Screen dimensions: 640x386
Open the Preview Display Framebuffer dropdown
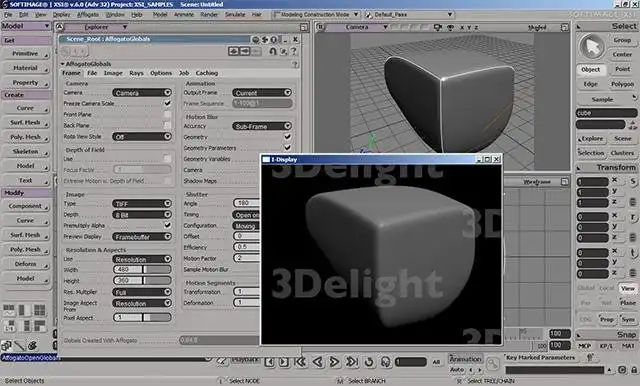click(142, 237)
